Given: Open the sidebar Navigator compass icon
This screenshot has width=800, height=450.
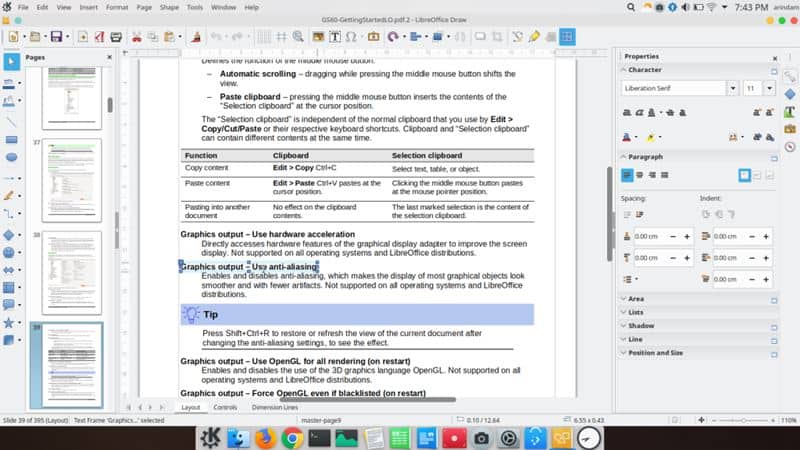Looking at the screenshot, I should [x=790, y=147].
